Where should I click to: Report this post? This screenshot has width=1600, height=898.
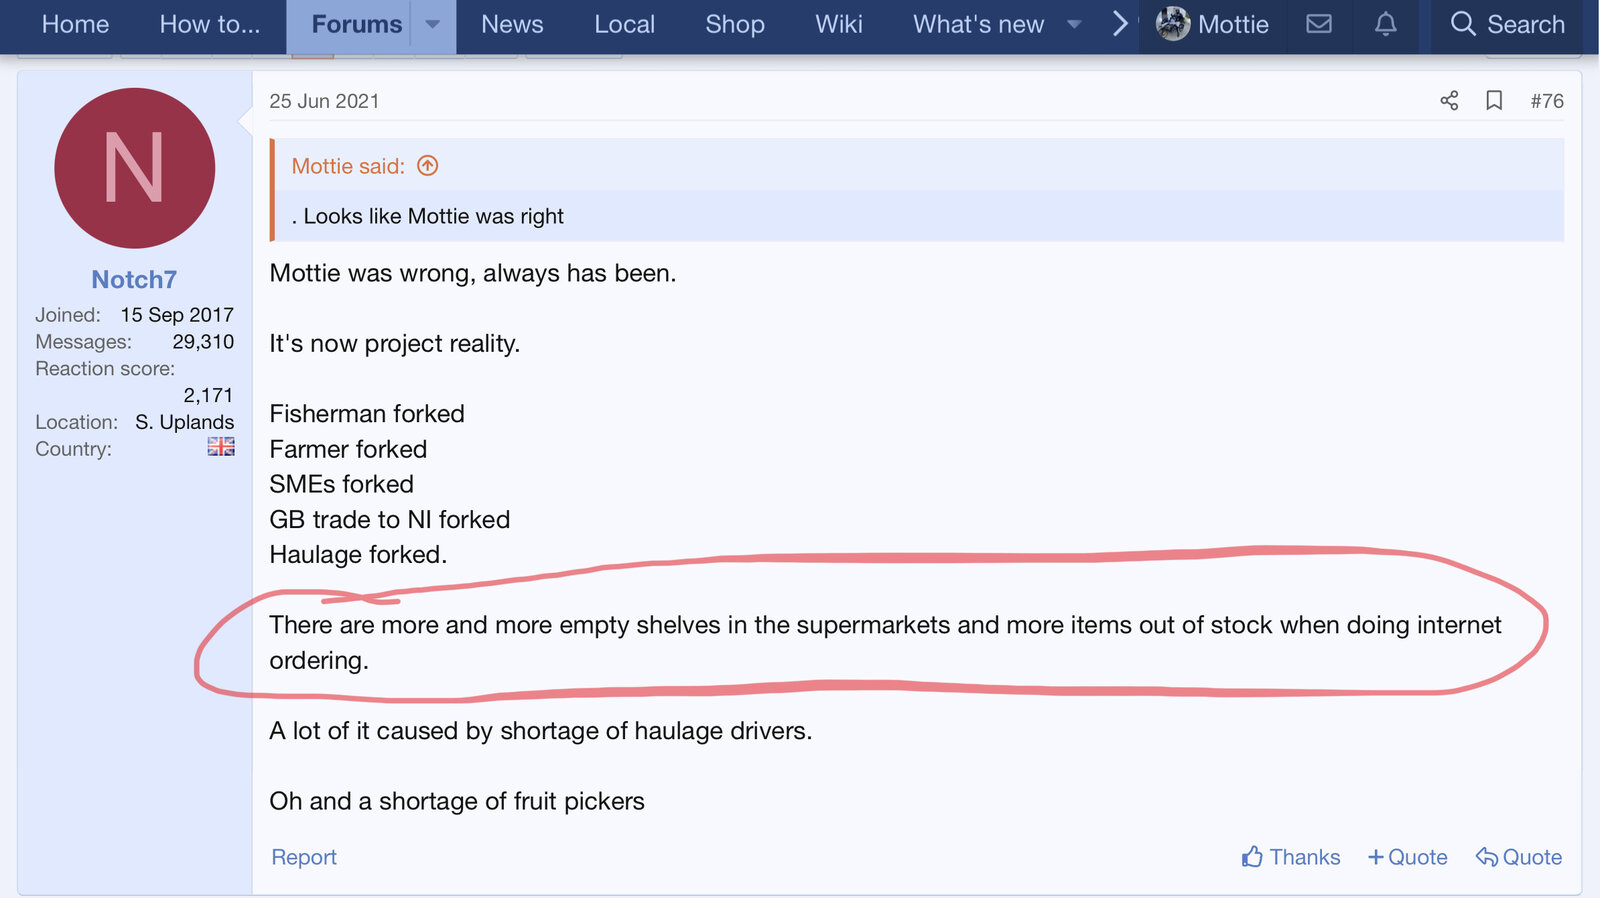coord(304,857)
